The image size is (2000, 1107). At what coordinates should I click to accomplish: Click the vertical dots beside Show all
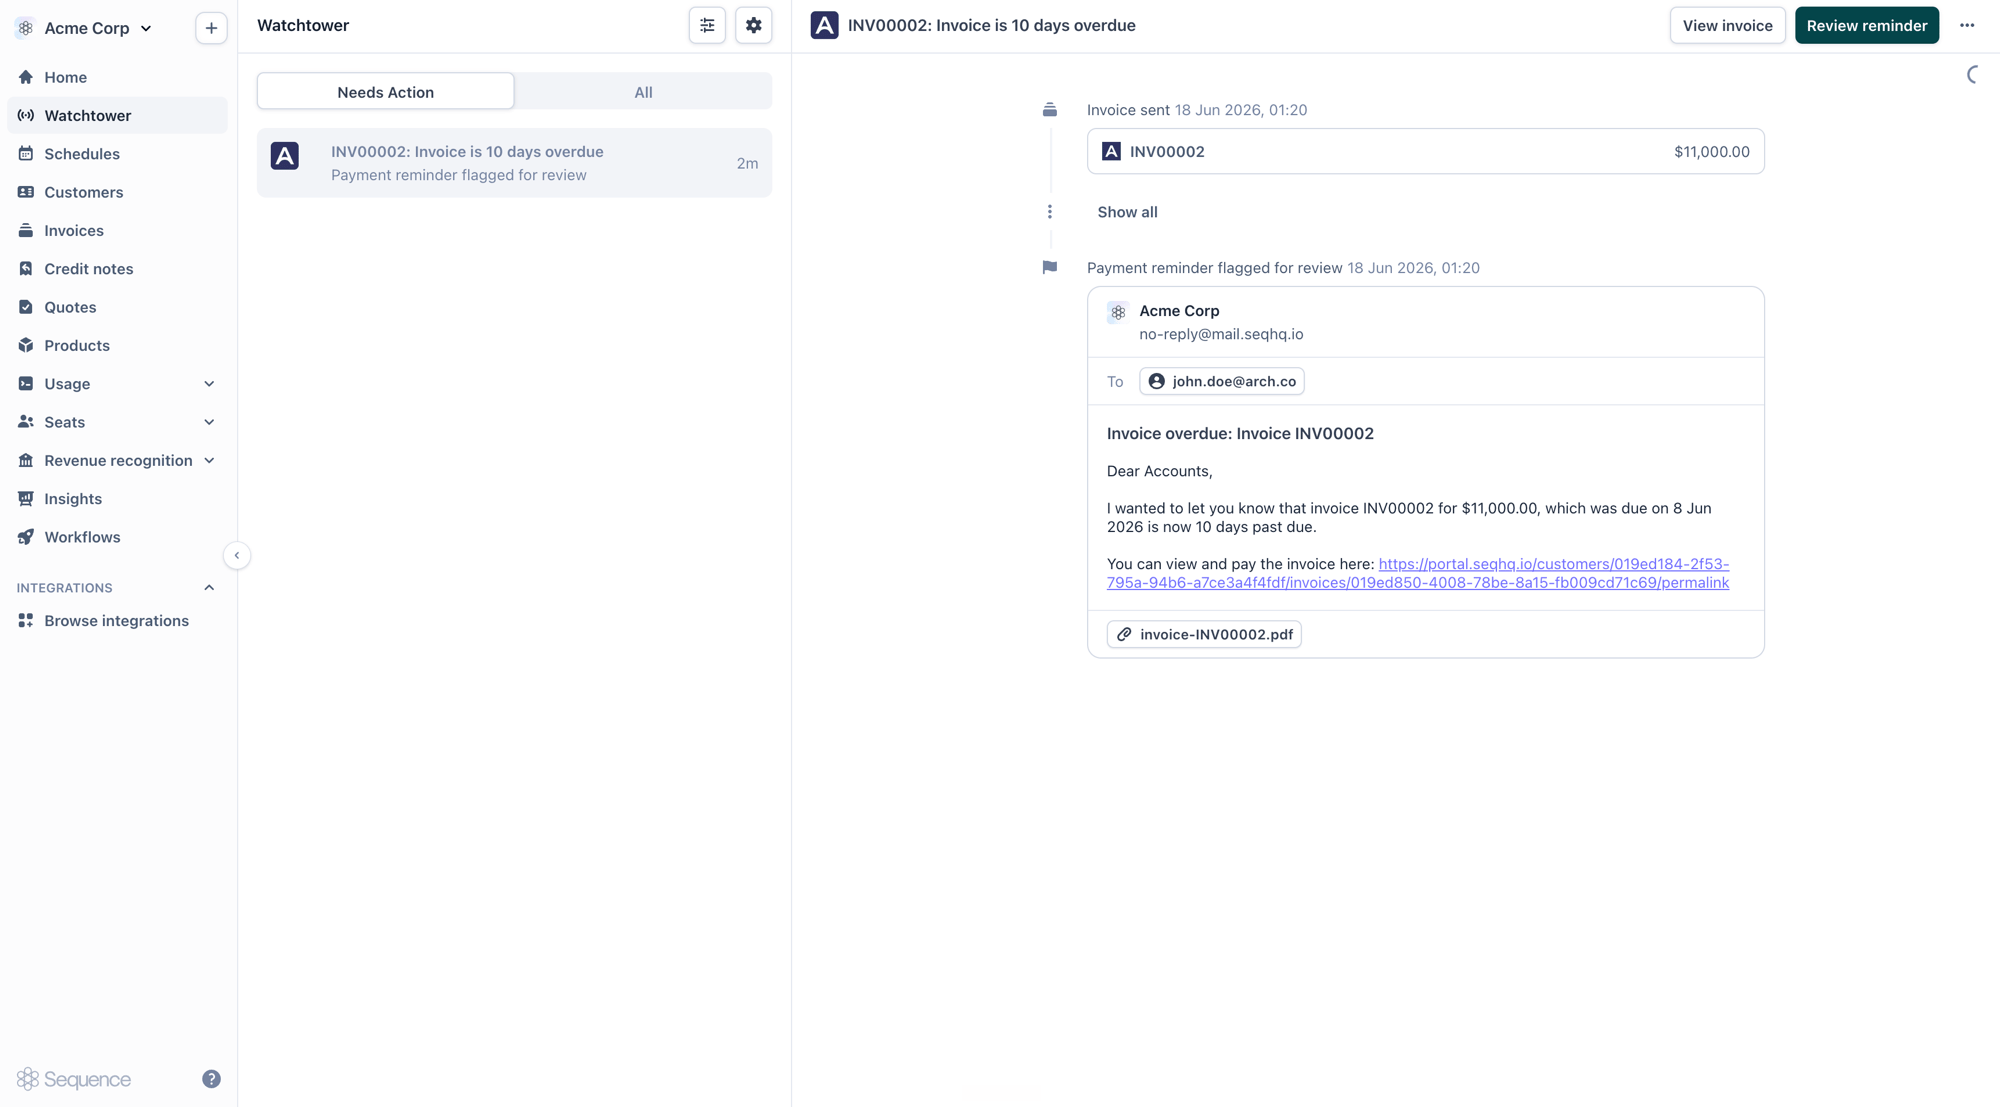pyautogui.click(x=1050, y=212)
